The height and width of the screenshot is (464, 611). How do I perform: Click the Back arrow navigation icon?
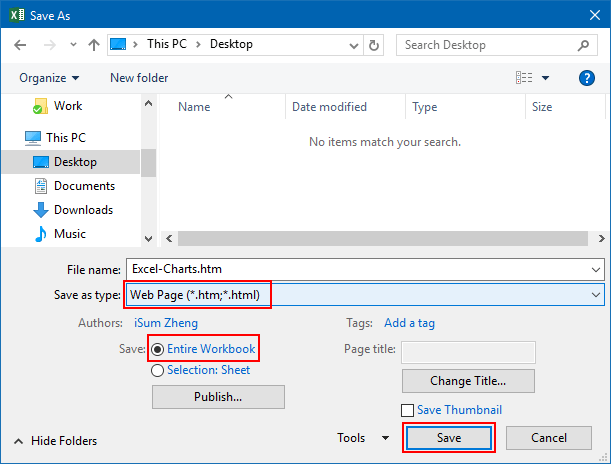[20, 45]
